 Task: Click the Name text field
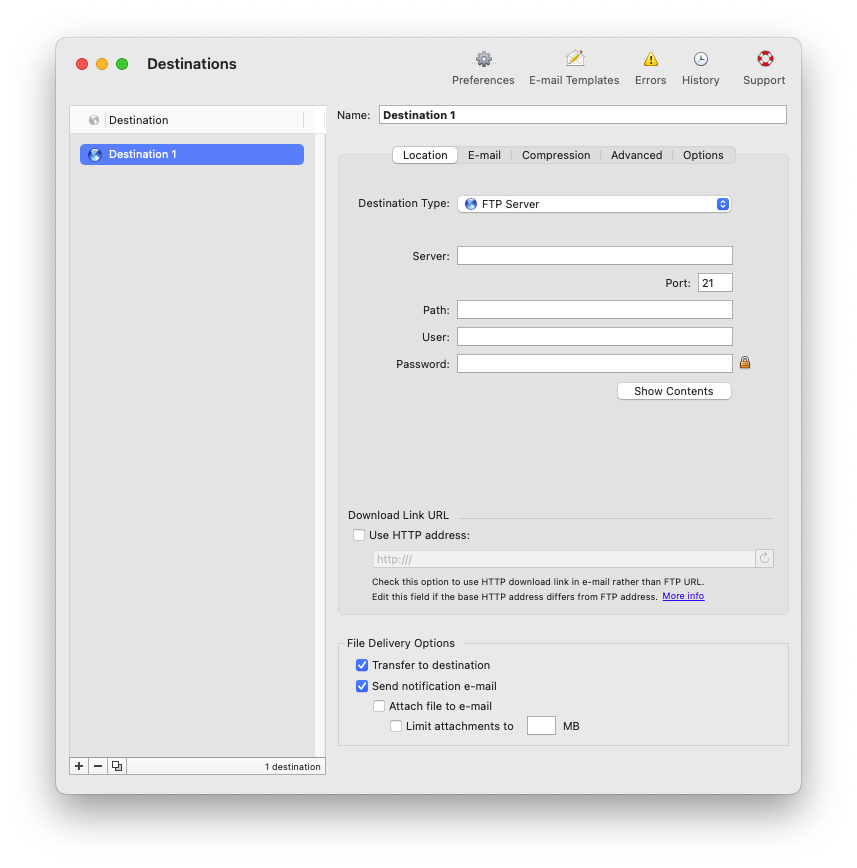click(582, 115)
